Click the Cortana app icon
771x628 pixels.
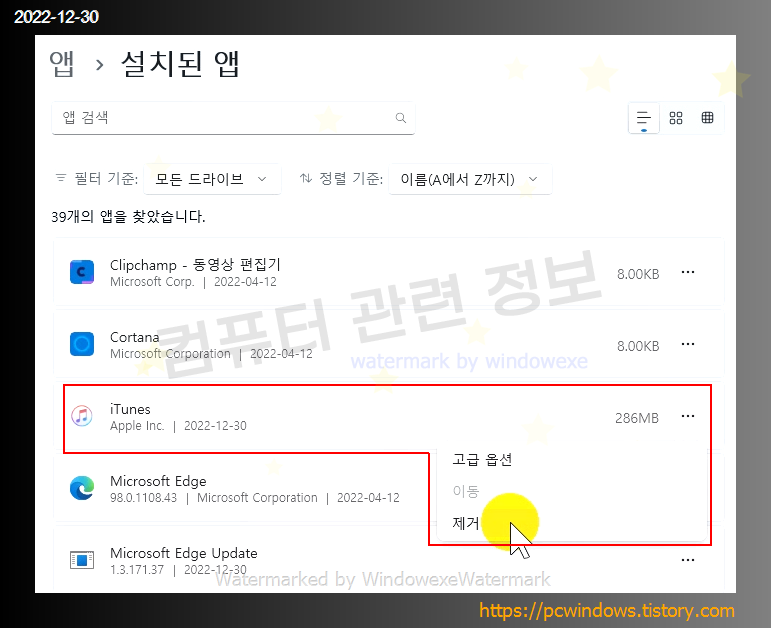point(82,344)
